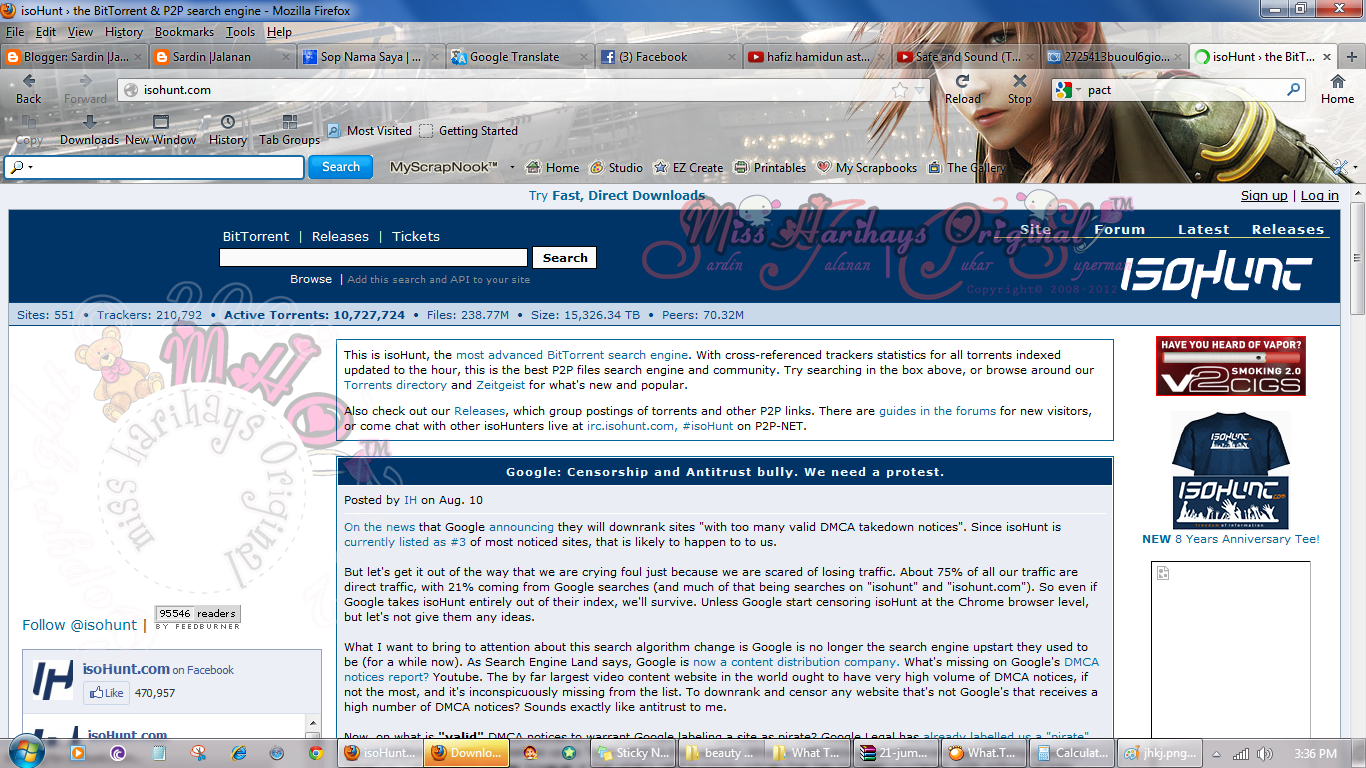Bookmark page with star icon in URL bar
Image resolution: width=1366 pixels, height=768 pixels.
point(900,90)
